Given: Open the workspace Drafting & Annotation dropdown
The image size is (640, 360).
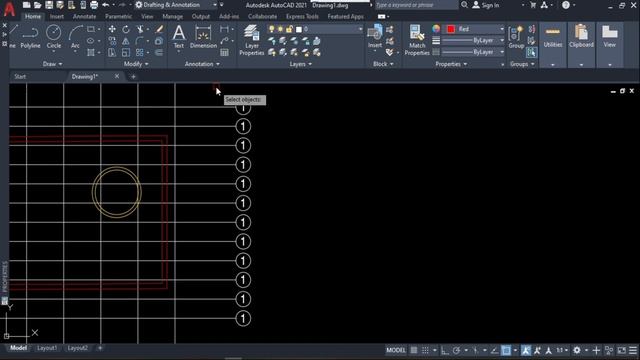Looking at the screenshot, I should tap(176, 5).
